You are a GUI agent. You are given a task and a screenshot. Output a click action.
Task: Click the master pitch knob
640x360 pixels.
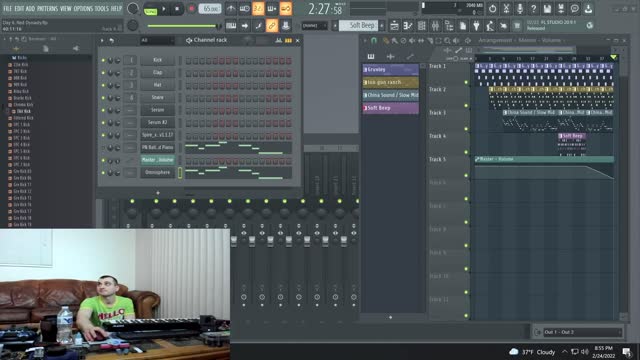tap(133, 26)
